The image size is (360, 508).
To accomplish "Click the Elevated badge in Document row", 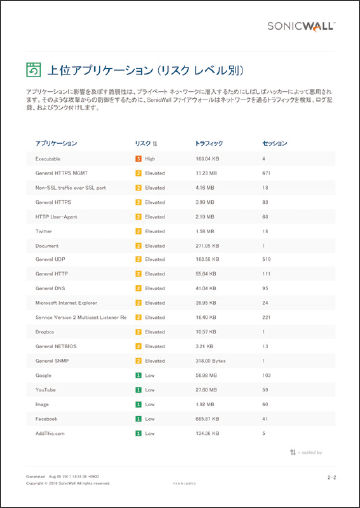I will click(x=138, y=246).
